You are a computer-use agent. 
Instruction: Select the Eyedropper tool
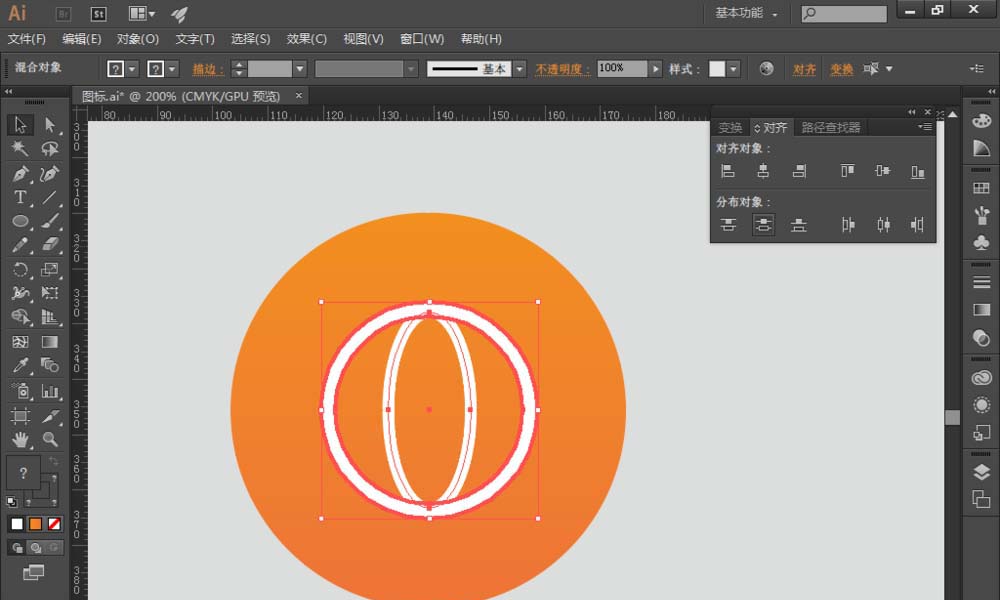(20, 366)
